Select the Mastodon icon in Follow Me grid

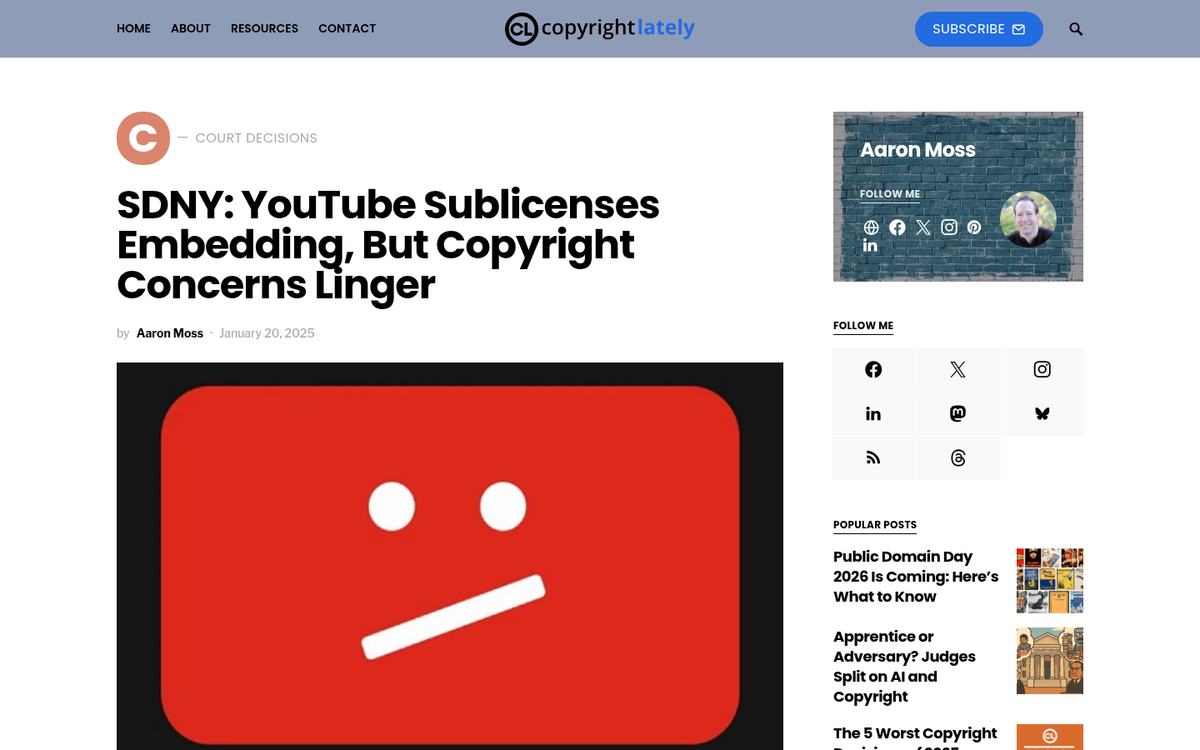(957, 413)
